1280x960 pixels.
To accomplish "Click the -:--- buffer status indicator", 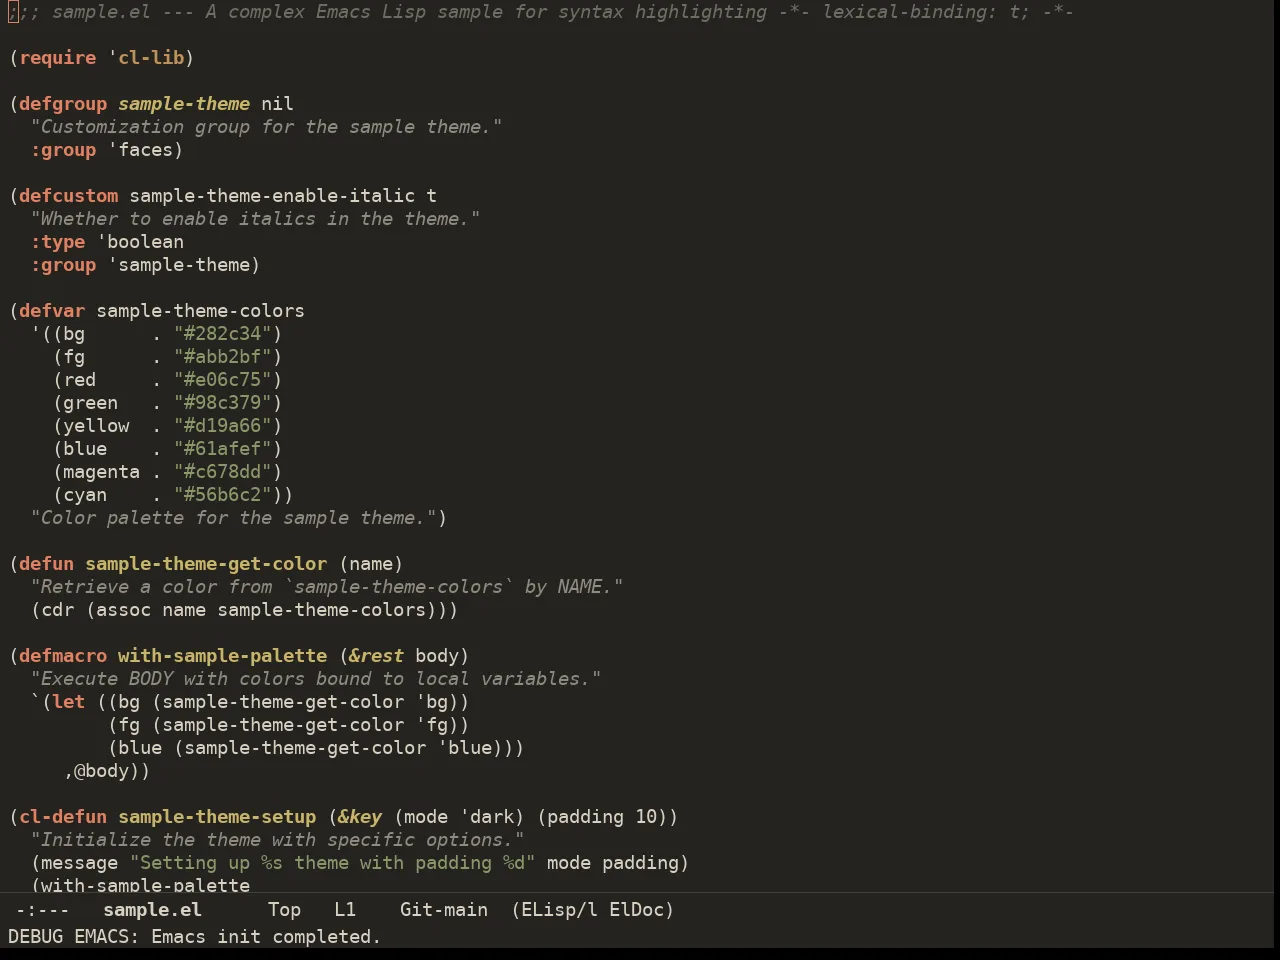I will tap(42, 910).
